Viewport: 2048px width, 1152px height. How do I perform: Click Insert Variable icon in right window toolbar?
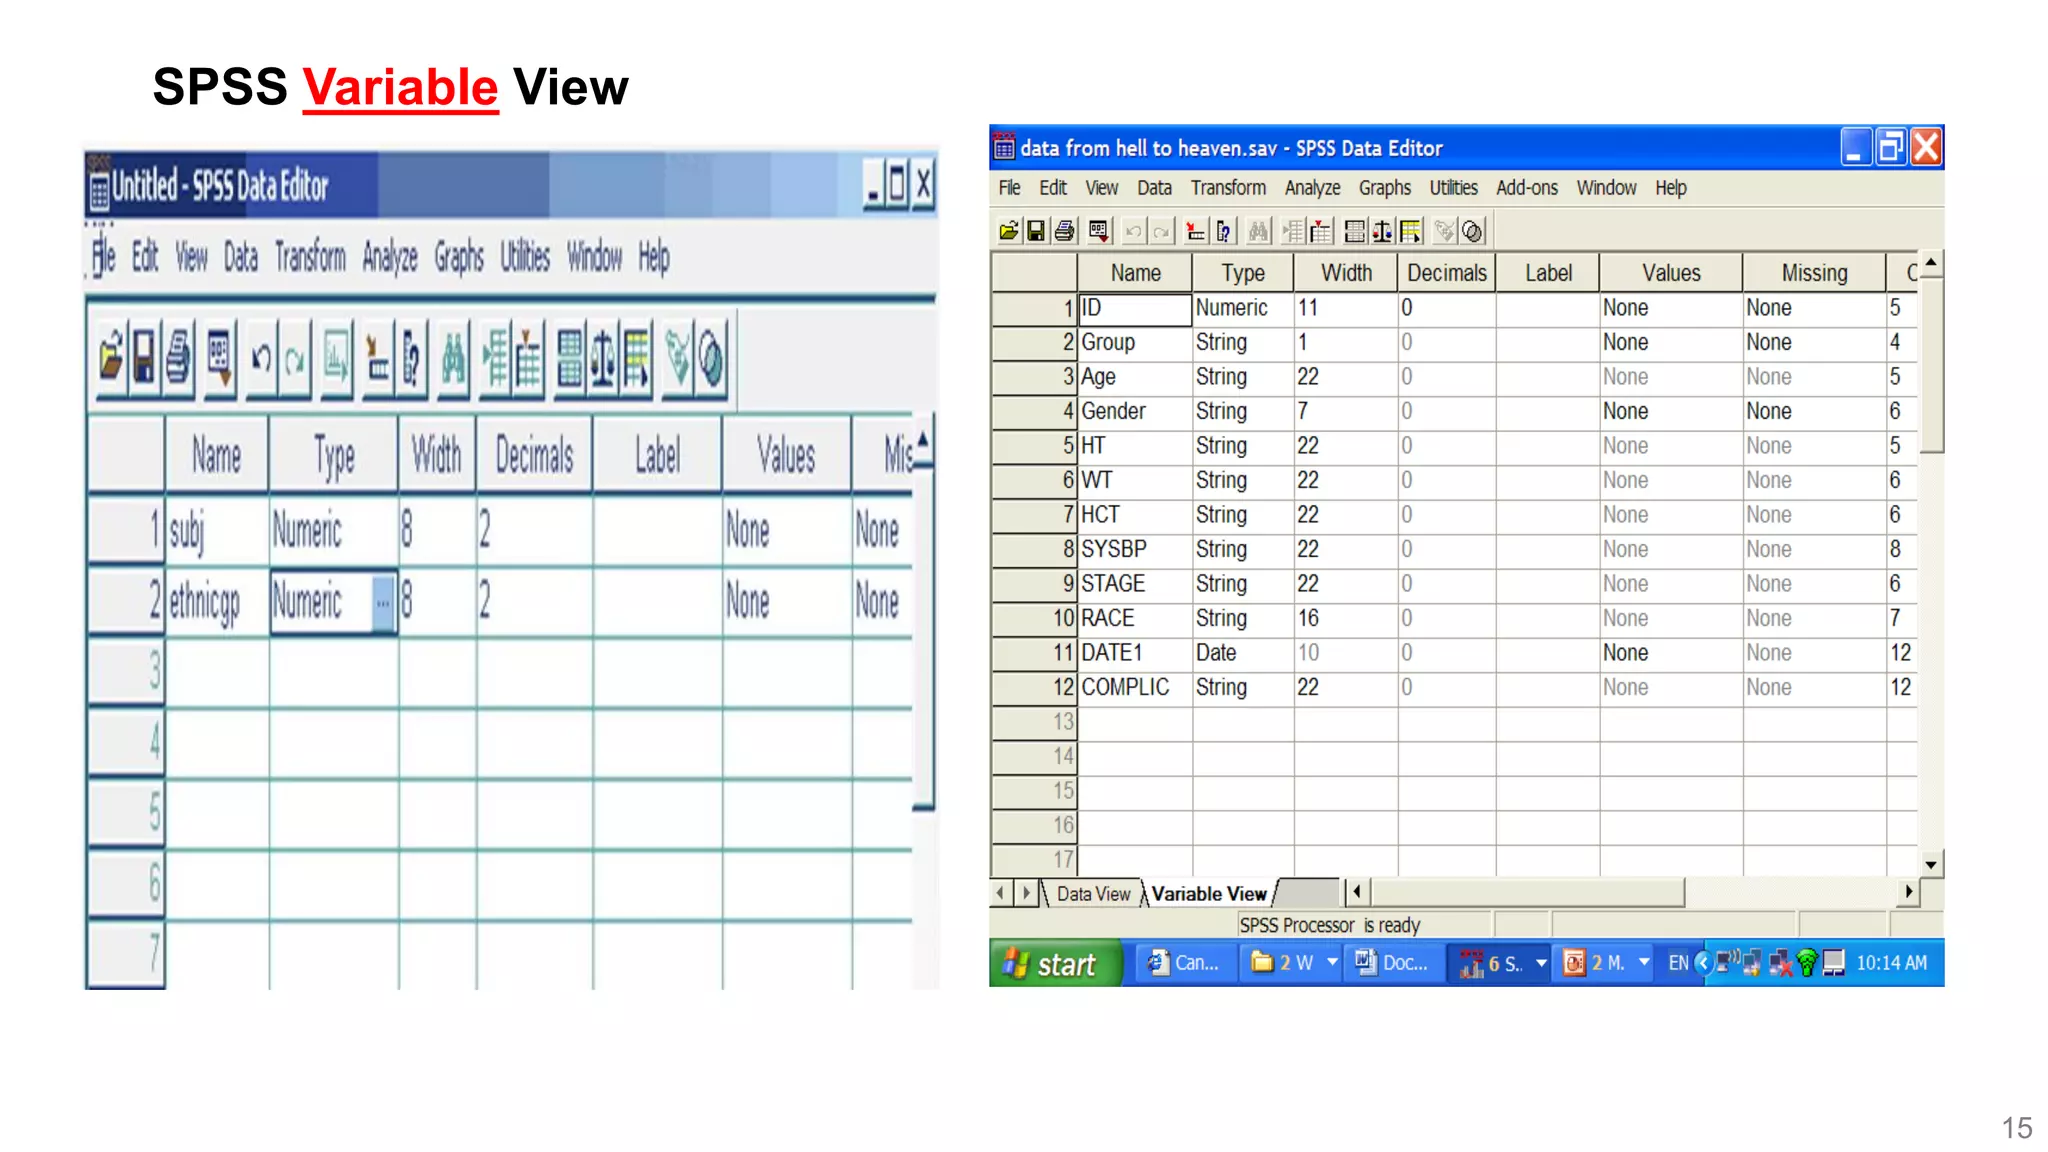1321,232
